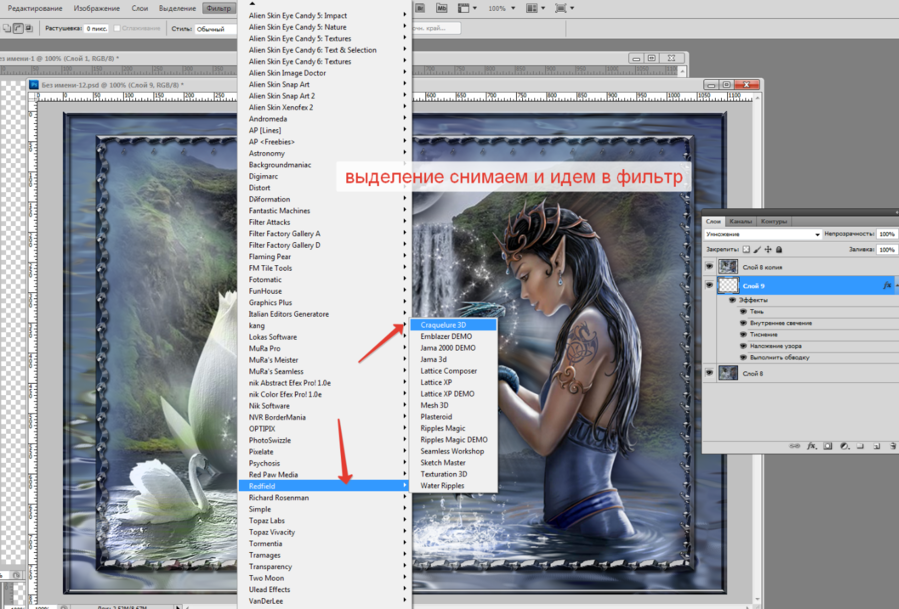Select the add to selection mode icon

point(8,28)
